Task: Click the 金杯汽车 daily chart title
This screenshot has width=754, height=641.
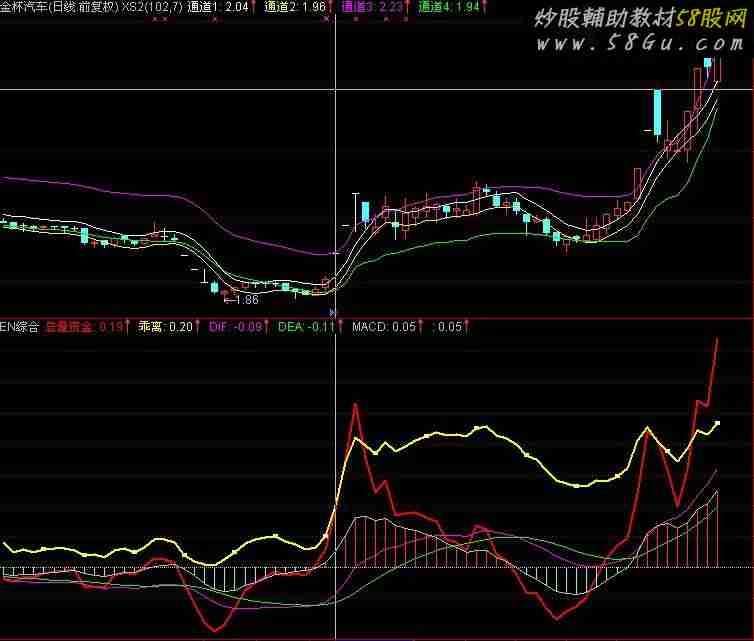Action: [60, 7]
